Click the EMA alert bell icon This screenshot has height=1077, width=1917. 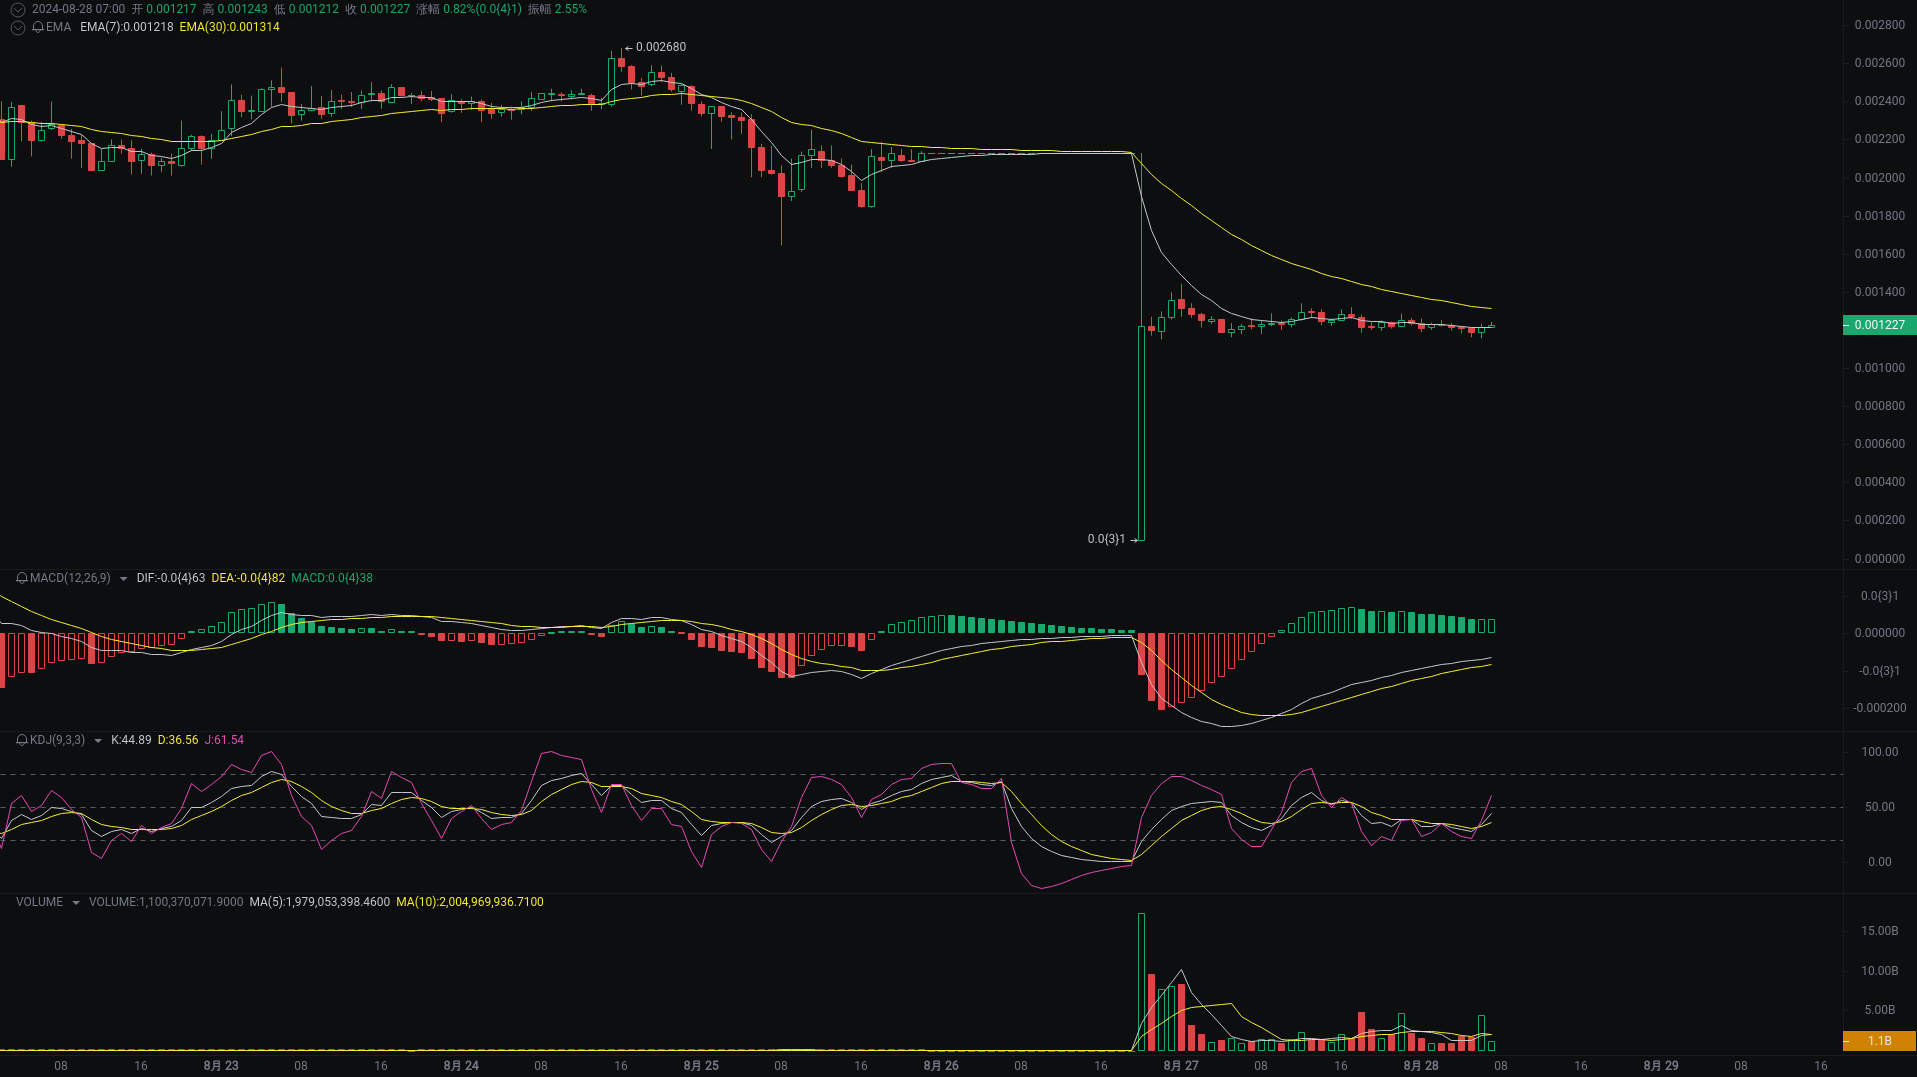point(38,27)
